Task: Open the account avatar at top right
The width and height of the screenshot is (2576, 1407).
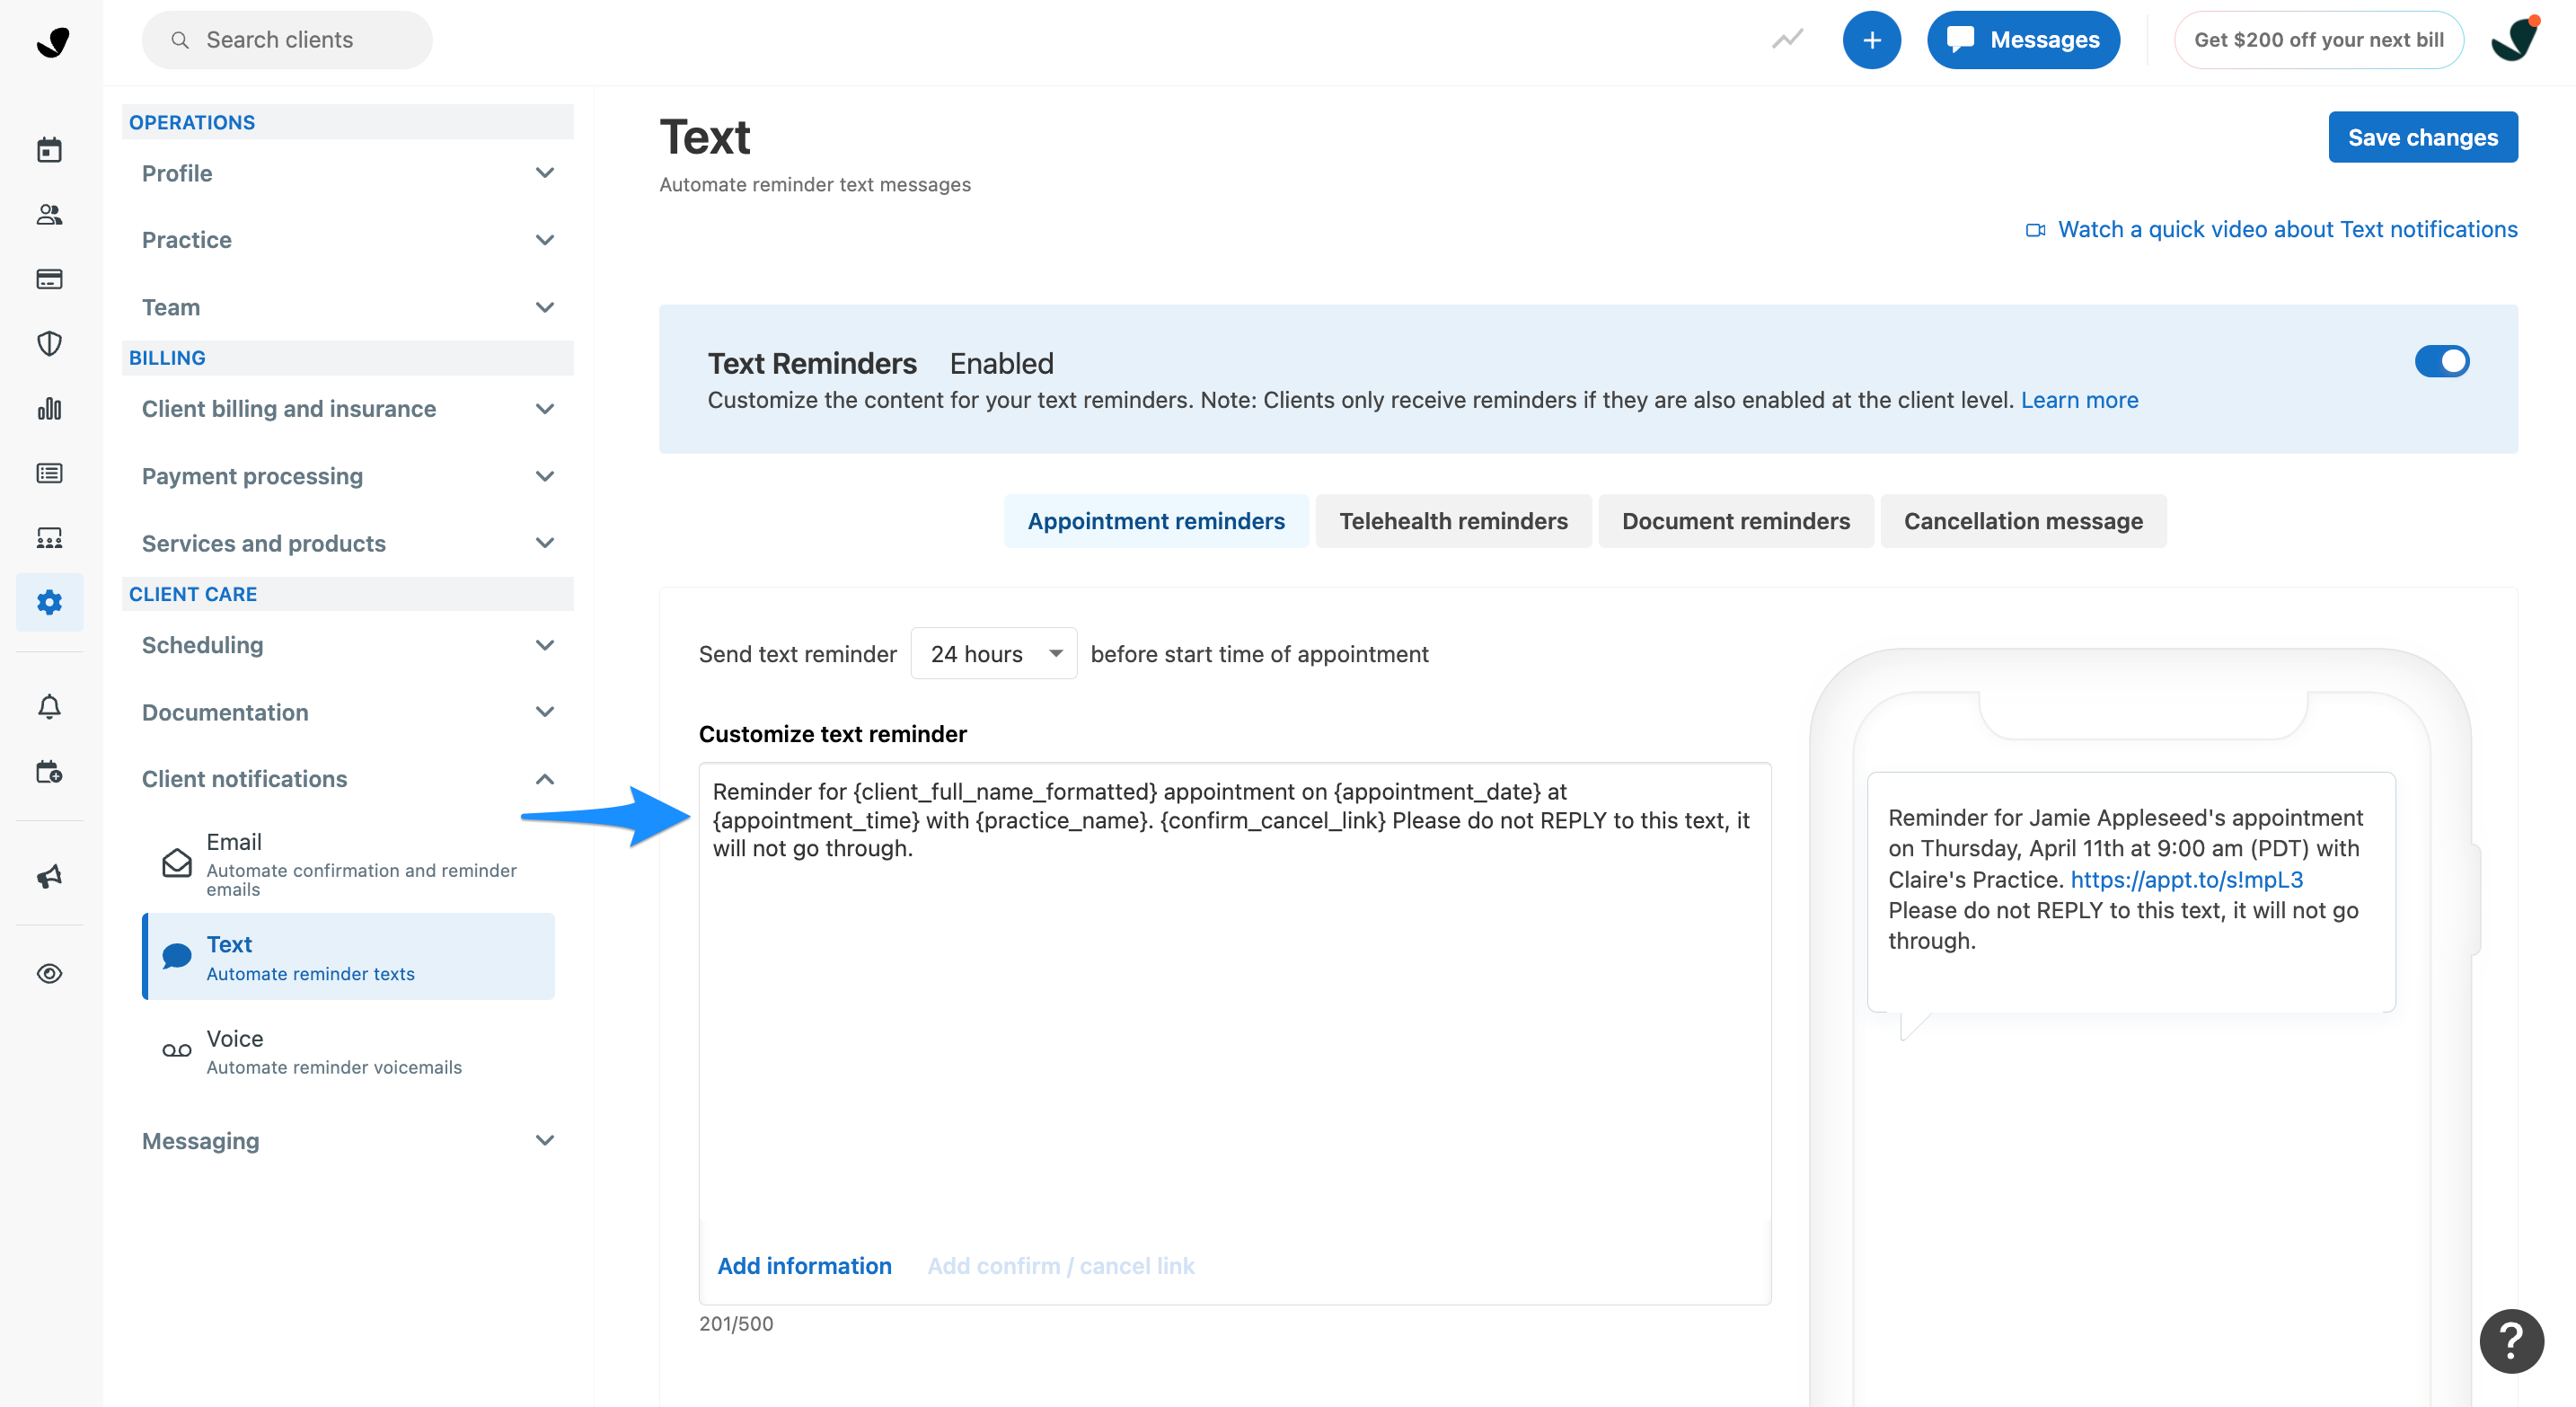Action: click(x=2514, y=40)
